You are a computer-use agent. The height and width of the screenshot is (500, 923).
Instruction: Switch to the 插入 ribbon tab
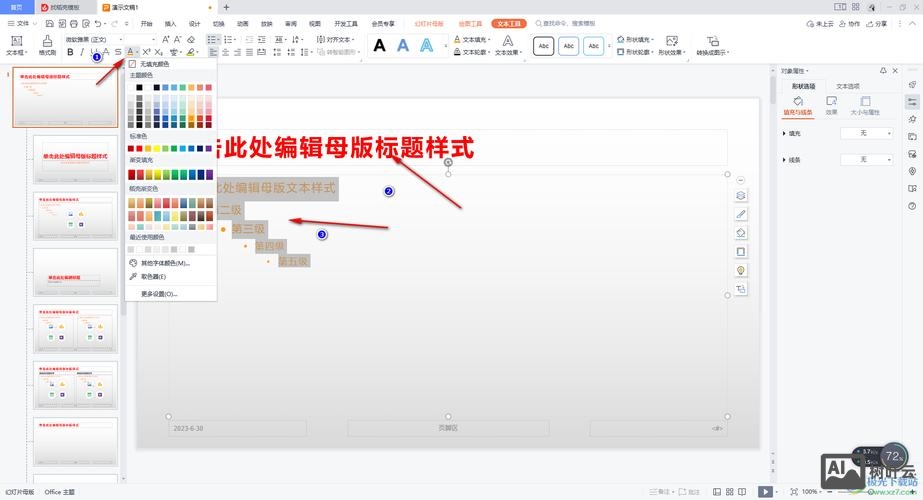[x=171, y=24]
